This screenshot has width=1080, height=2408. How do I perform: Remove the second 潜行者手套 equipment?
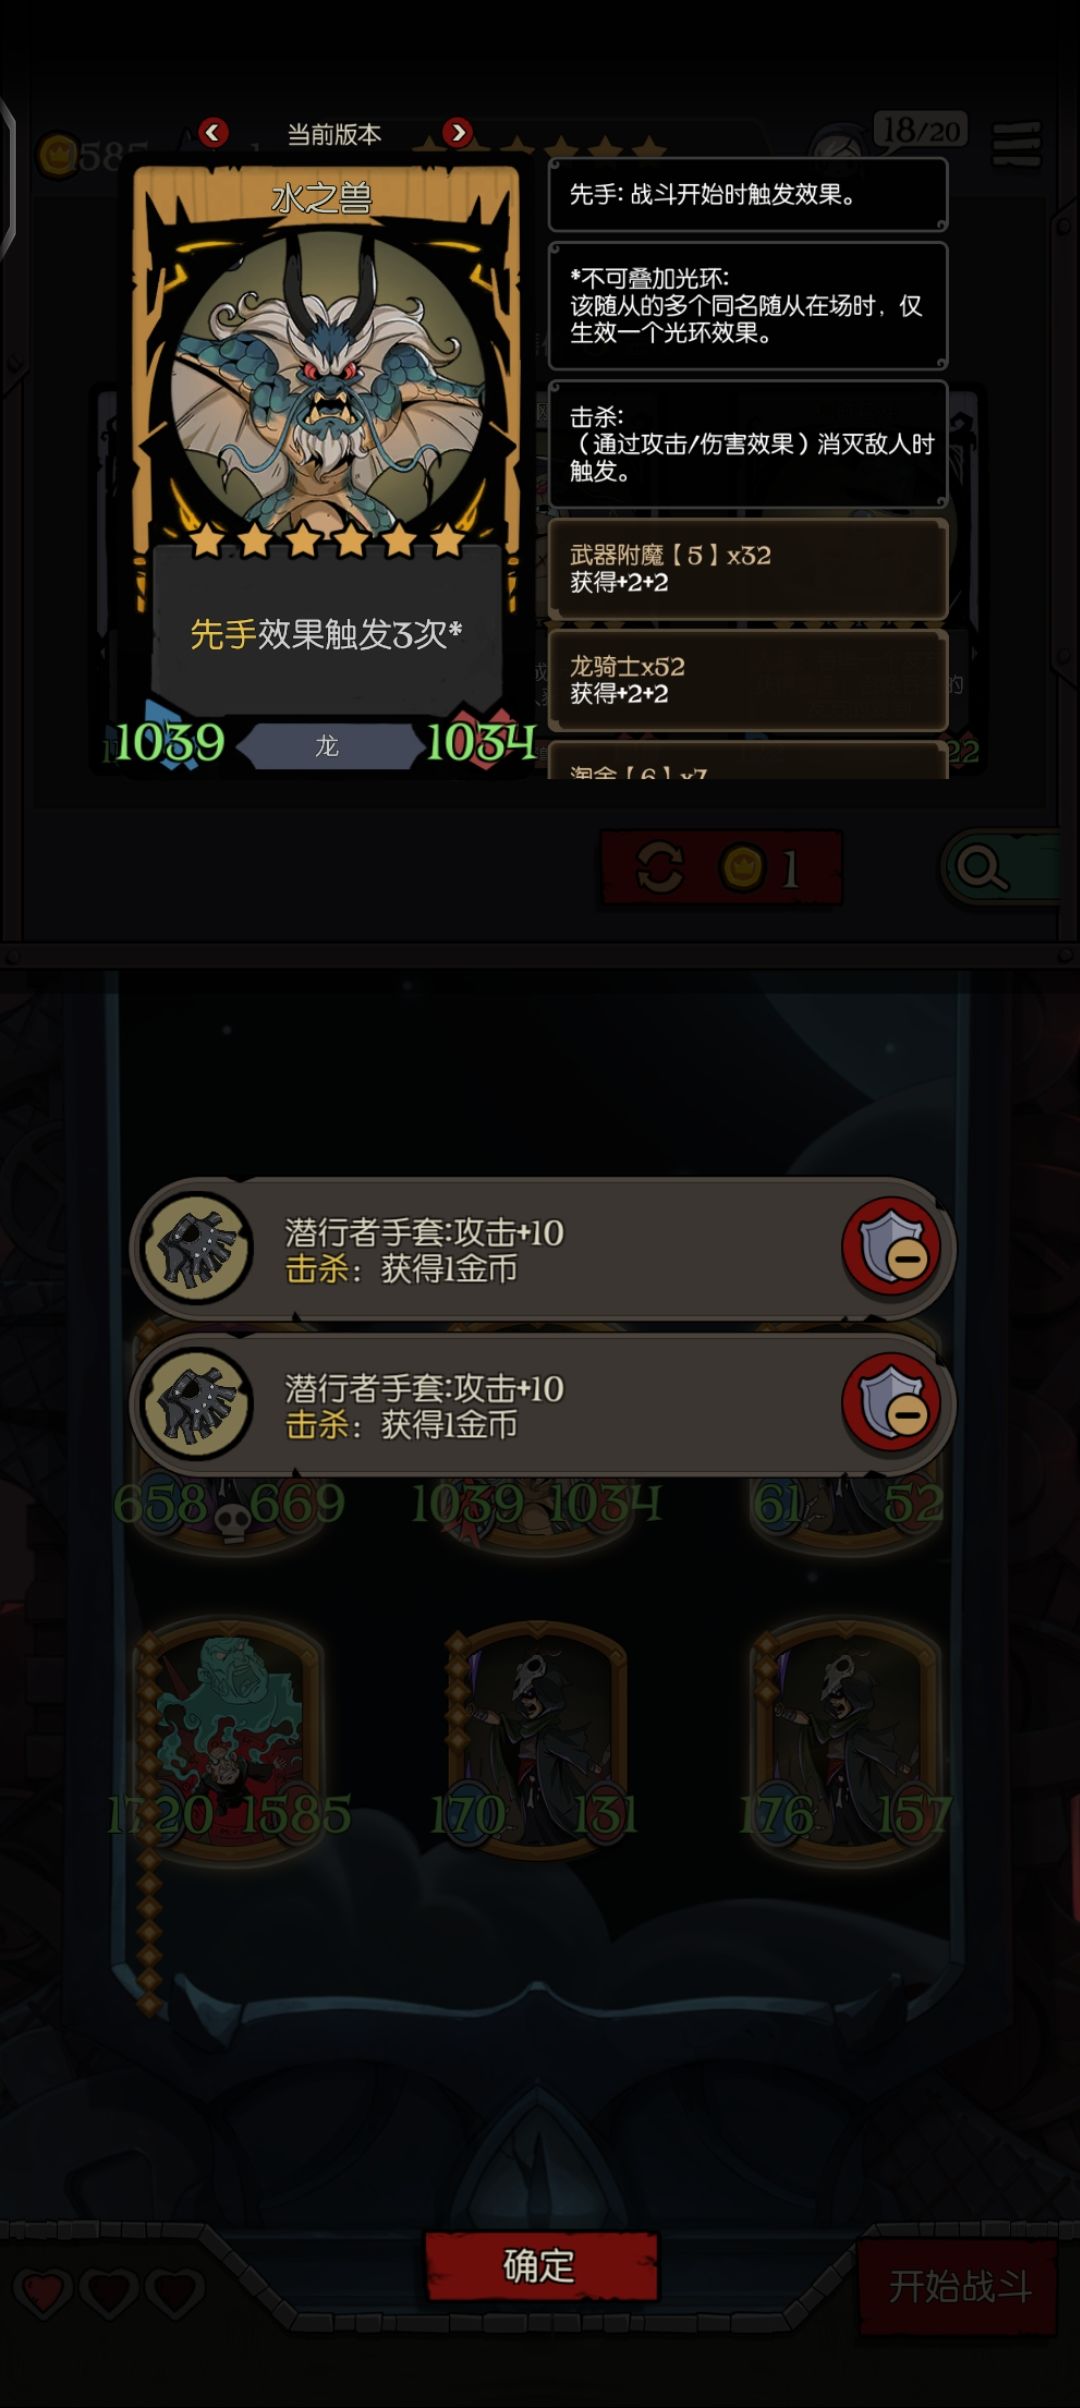[x=892, y=1402]
